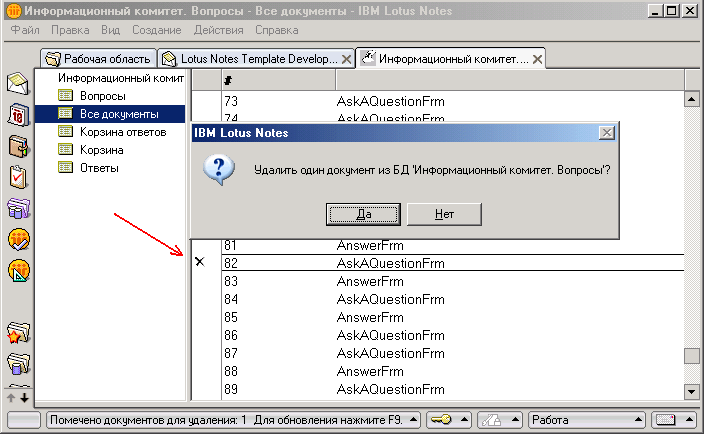The width and height of the screenshot is (704, 435).
Task: Expand the keyboard icon status dropdown arrow
Action: [x=689, y=420]
